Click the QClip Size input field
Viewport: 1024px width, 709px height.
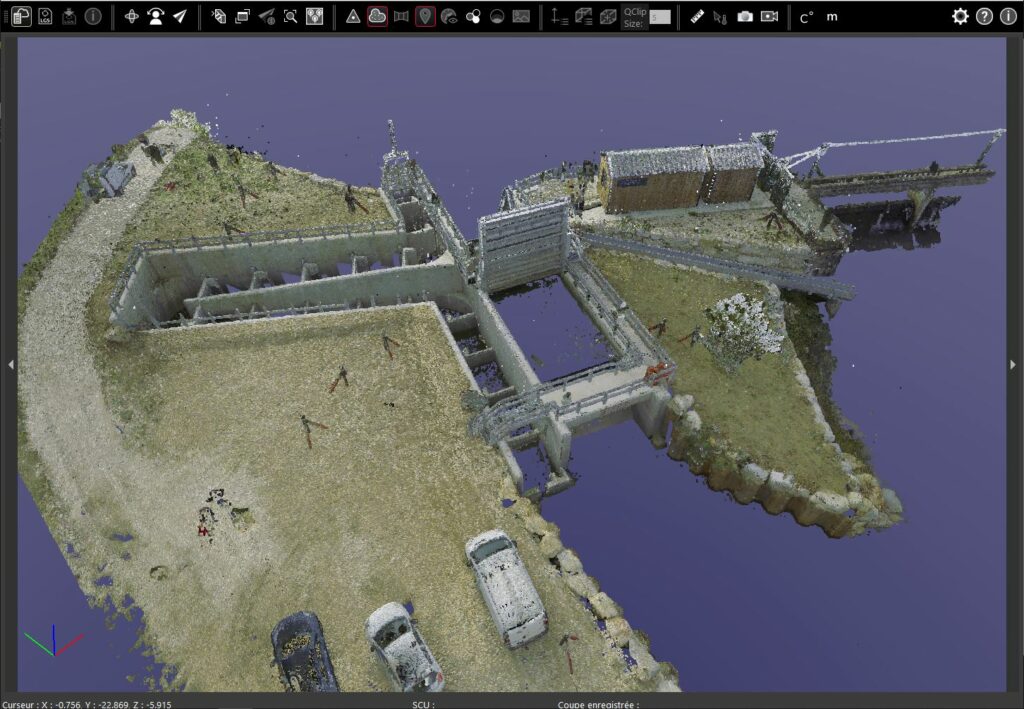coord(660,17)
